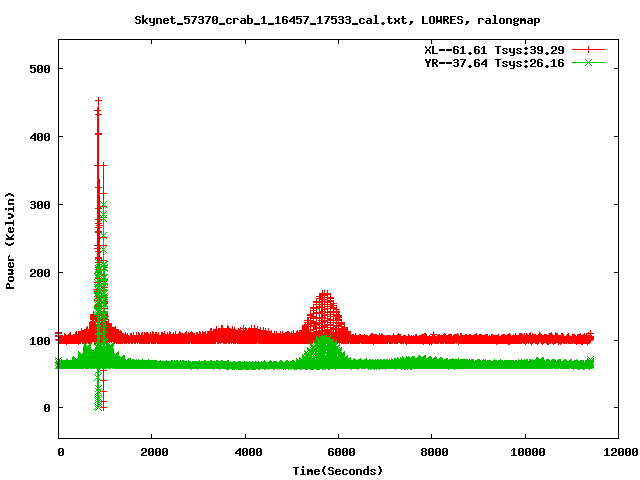Click the green legend line sample
Screen dimensions: 640x480
click(x=588, y=63)
